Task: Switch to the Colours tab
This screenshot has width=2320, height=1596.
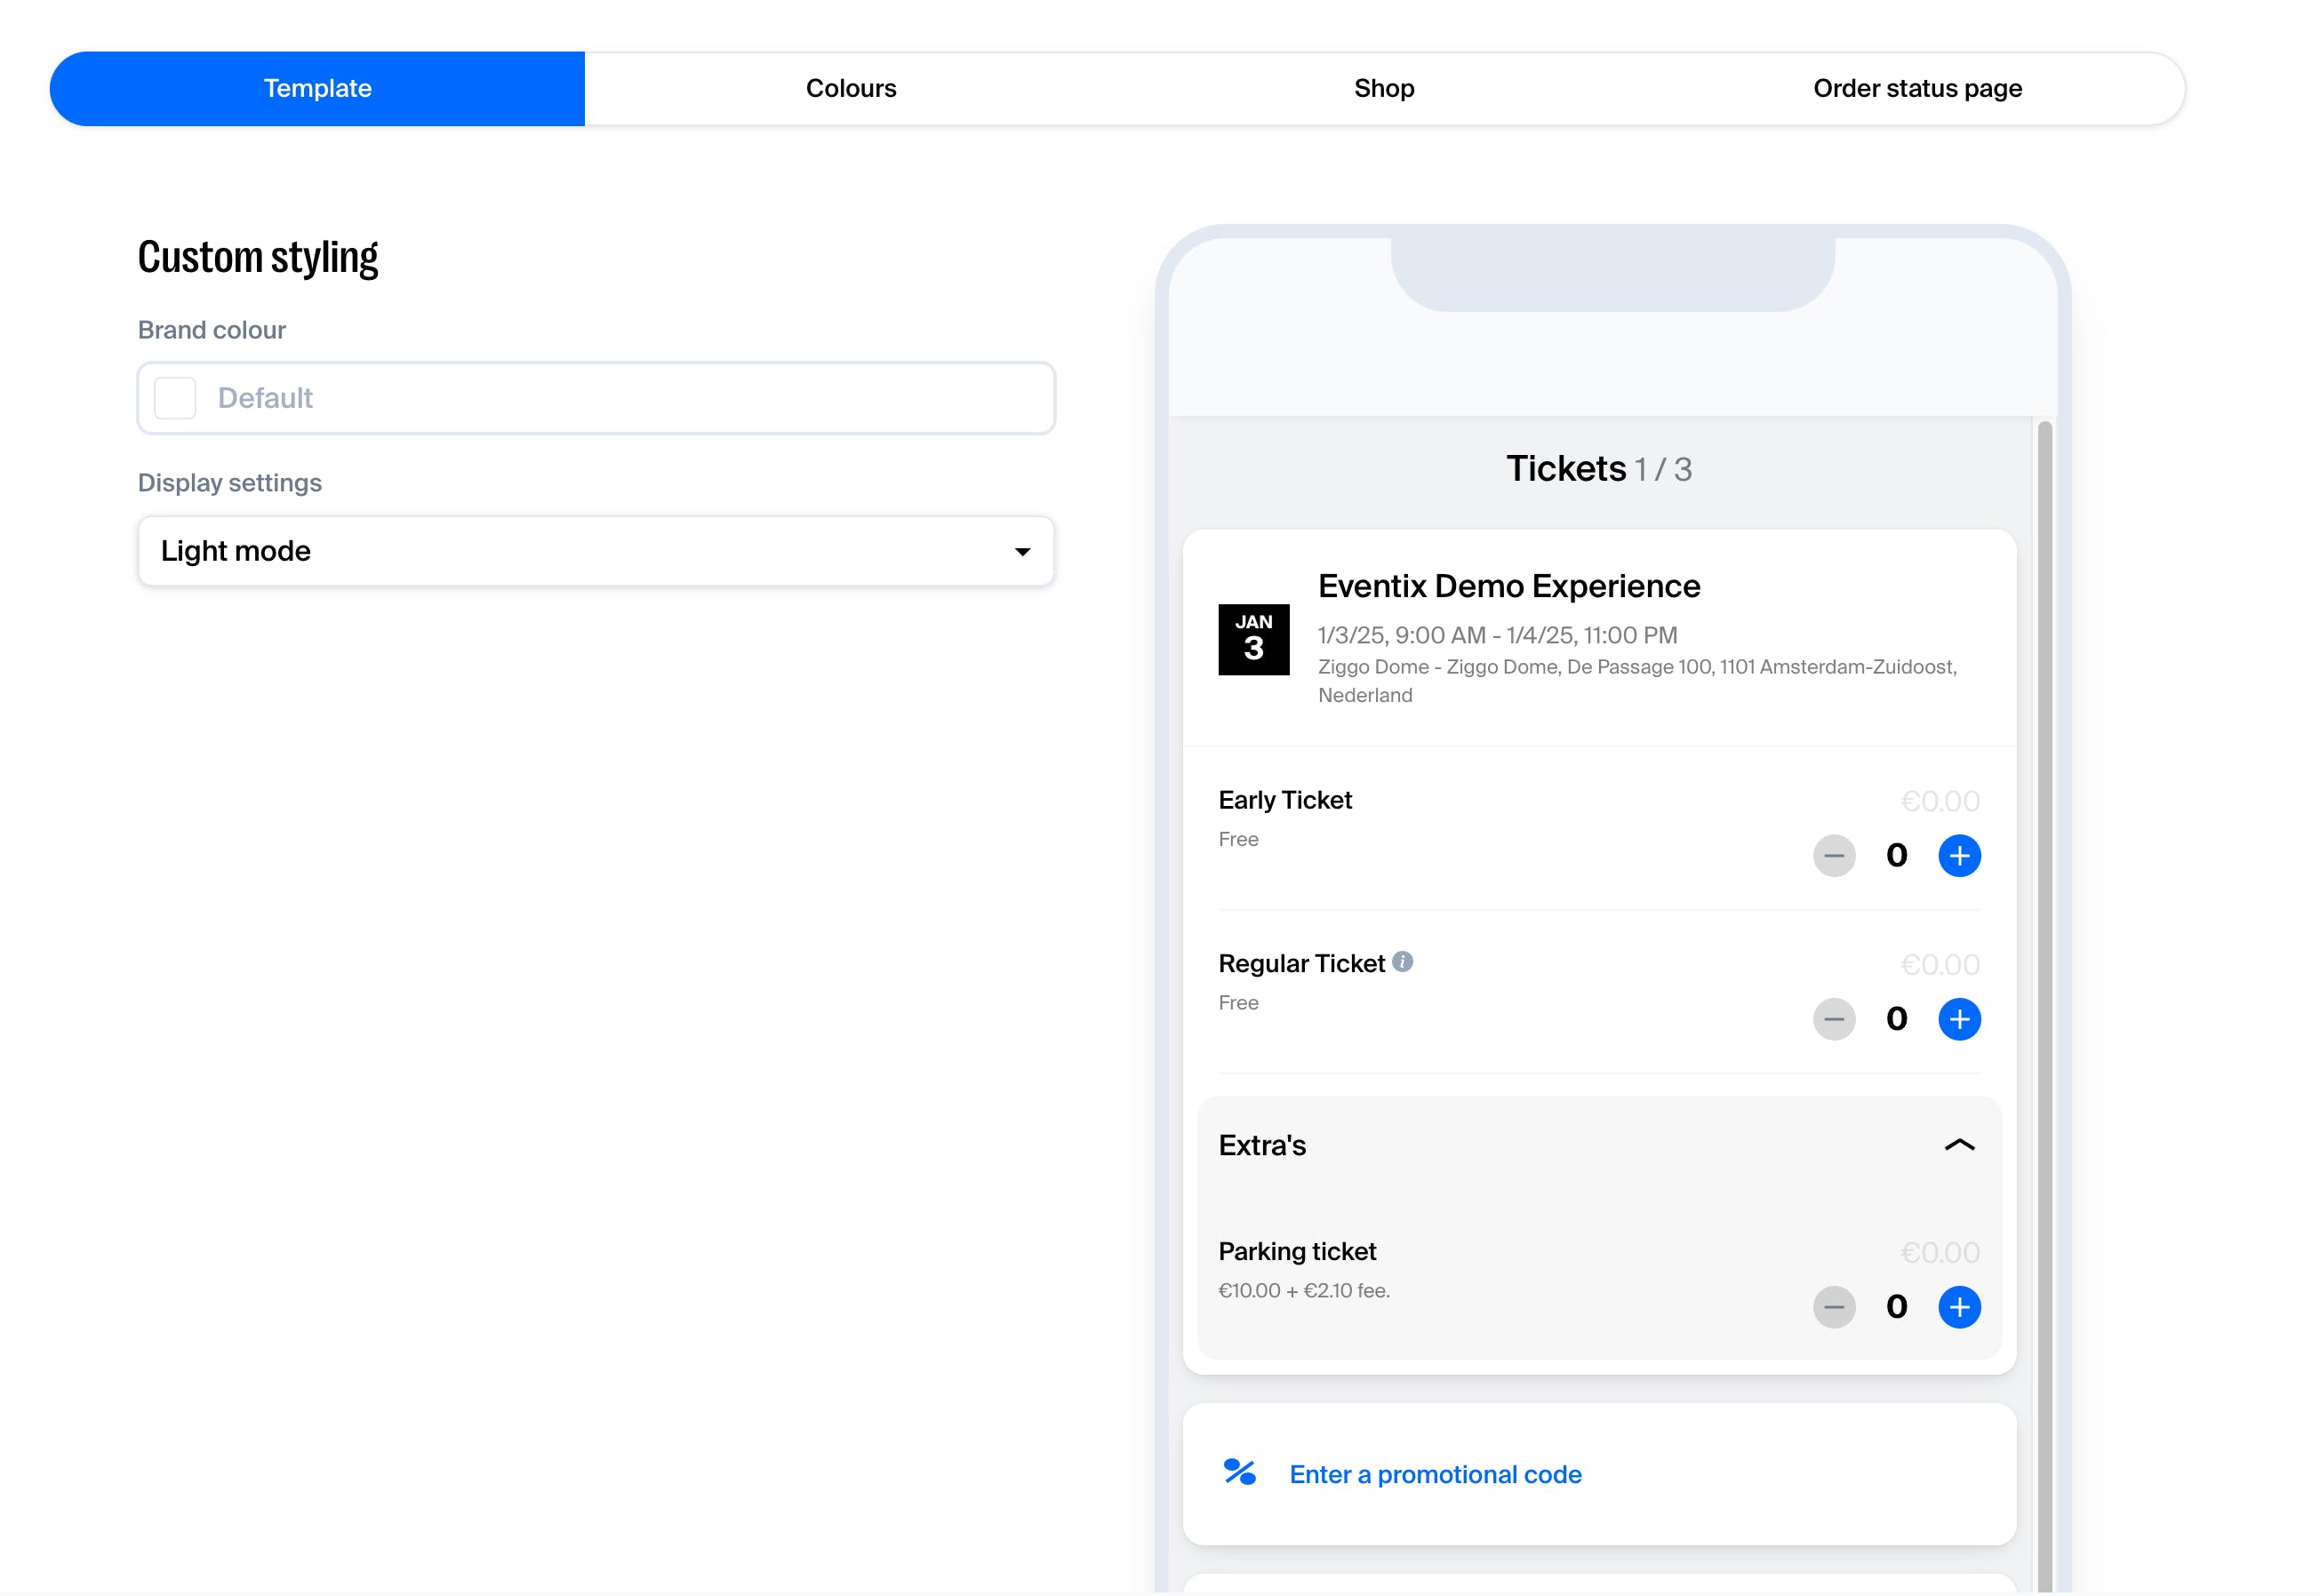Action: click(850, 88)
